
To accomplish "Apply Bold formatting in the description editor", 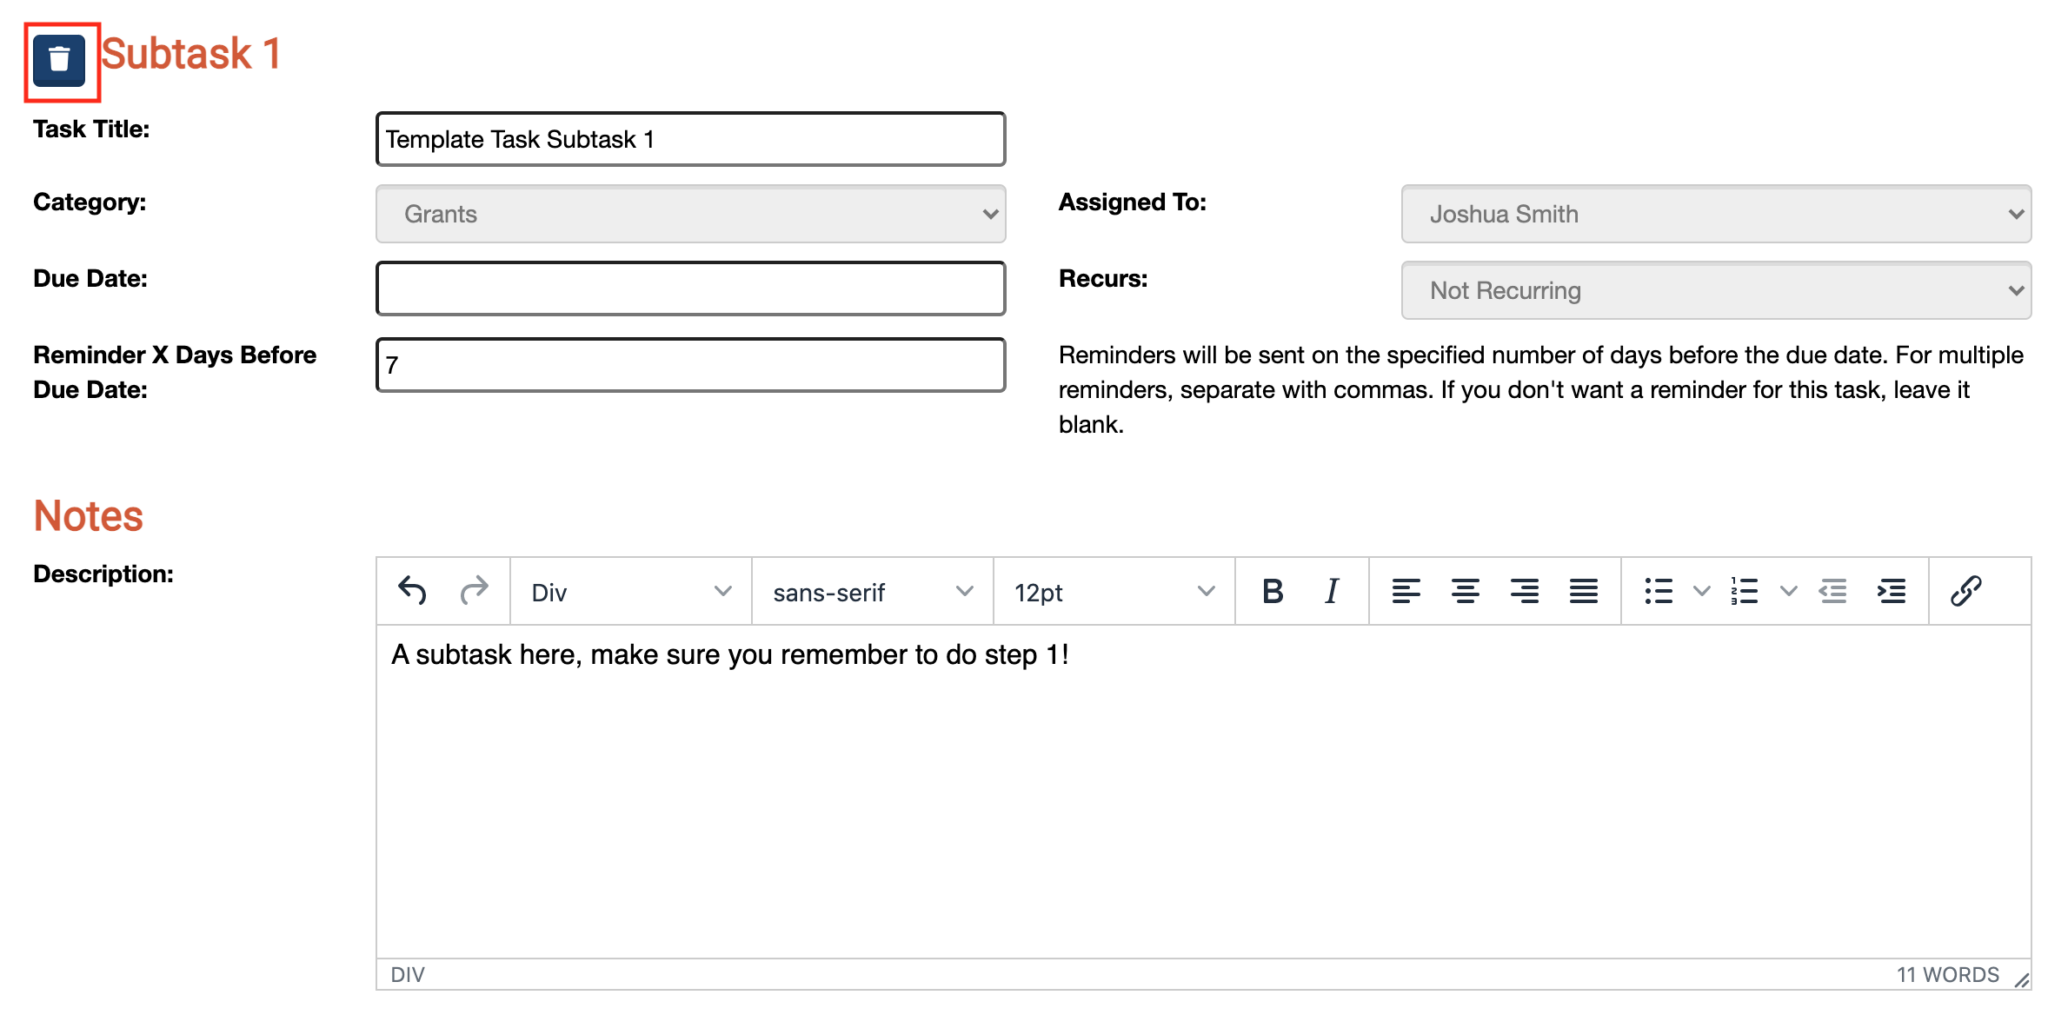I will pyautogui.click(x=1272, y=591).
